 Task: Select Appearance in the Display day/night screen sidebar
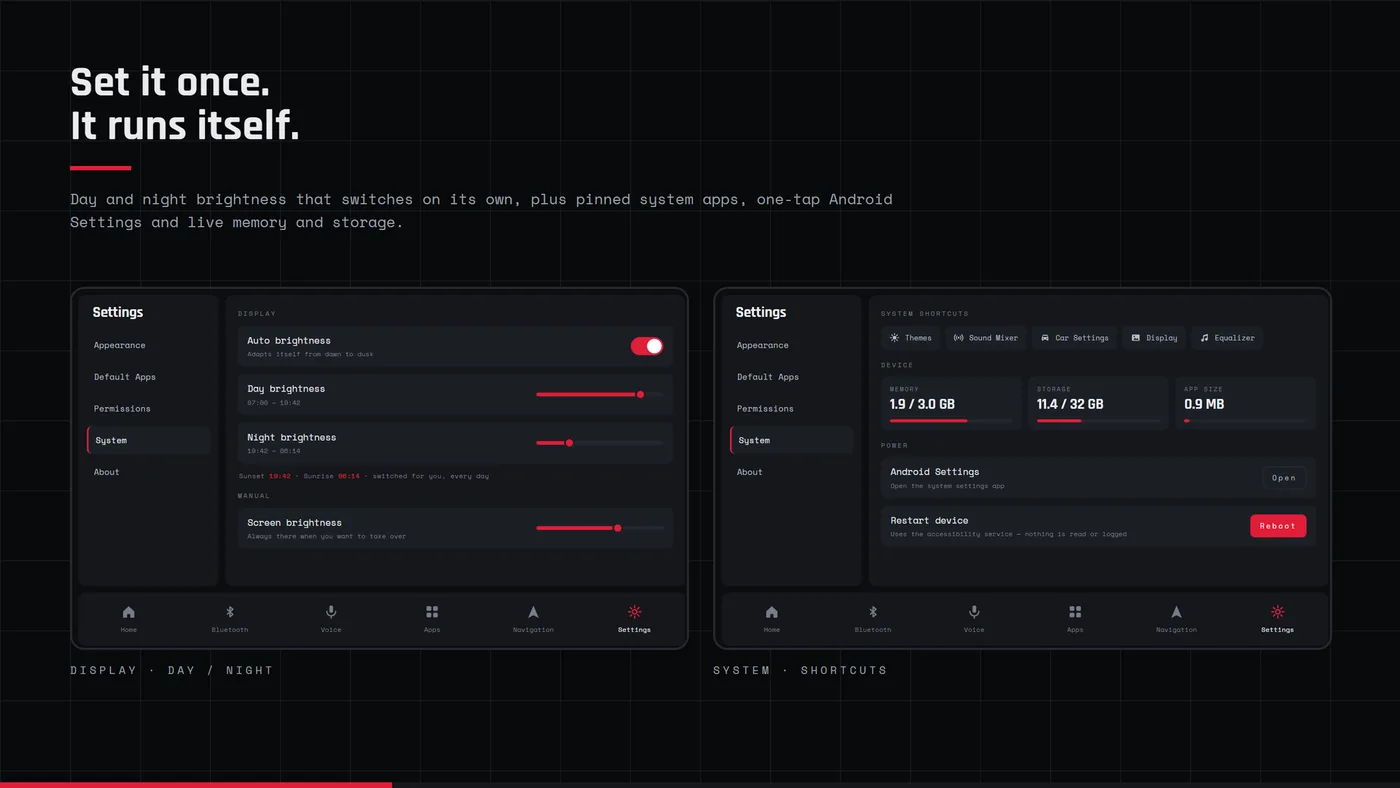click(148, 345)
